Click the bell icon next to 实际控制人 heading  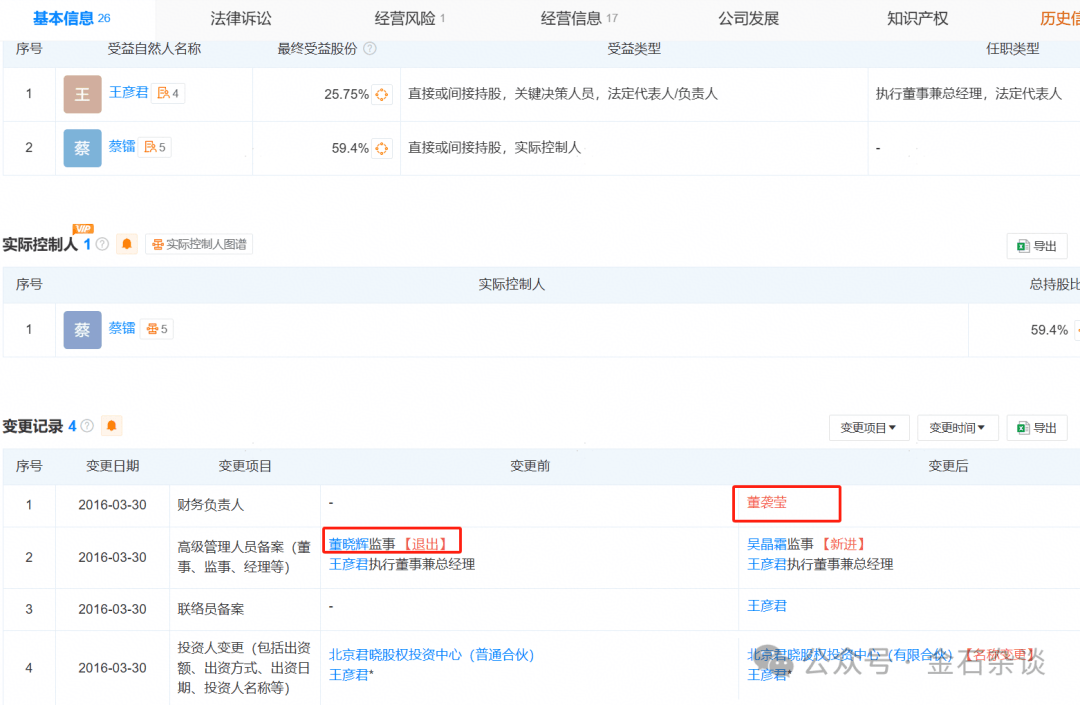point(126,244)
